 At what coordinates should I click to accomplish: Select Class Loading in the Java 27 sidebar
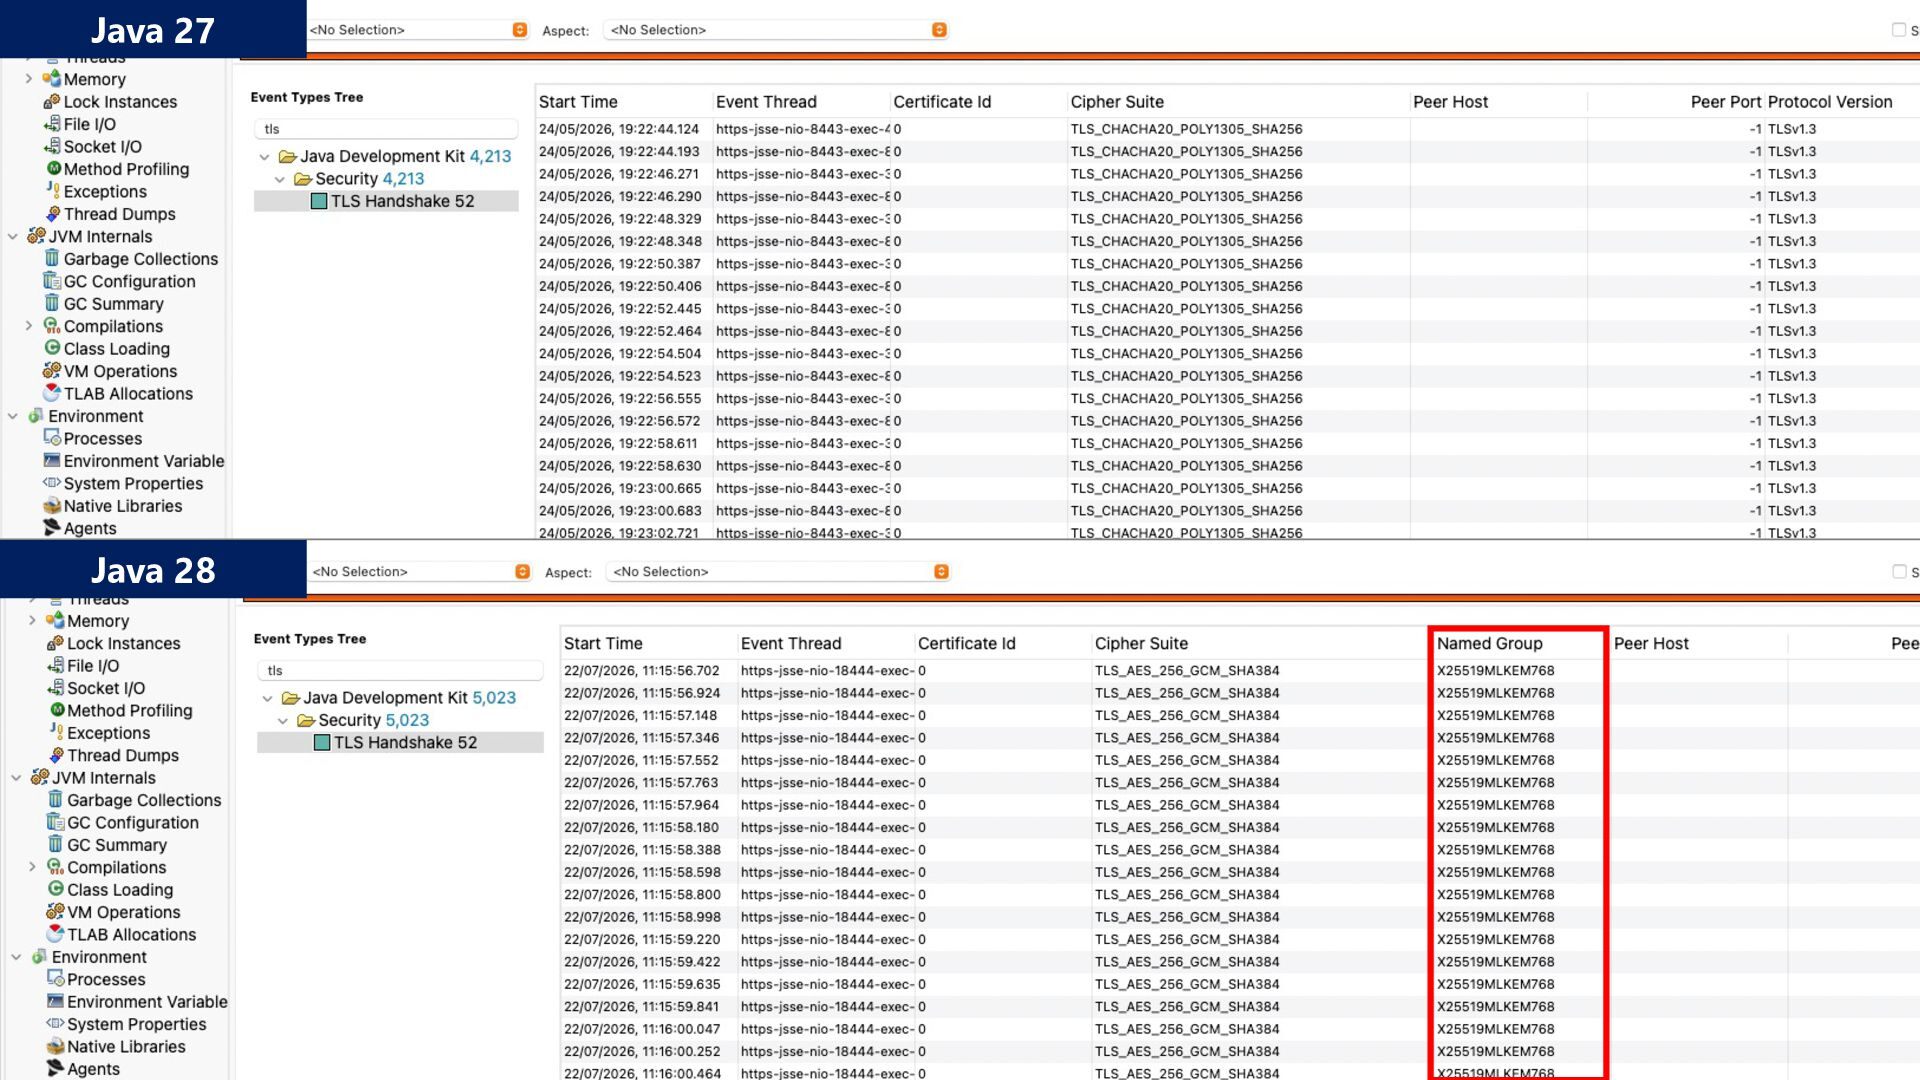tap(116, 349)
